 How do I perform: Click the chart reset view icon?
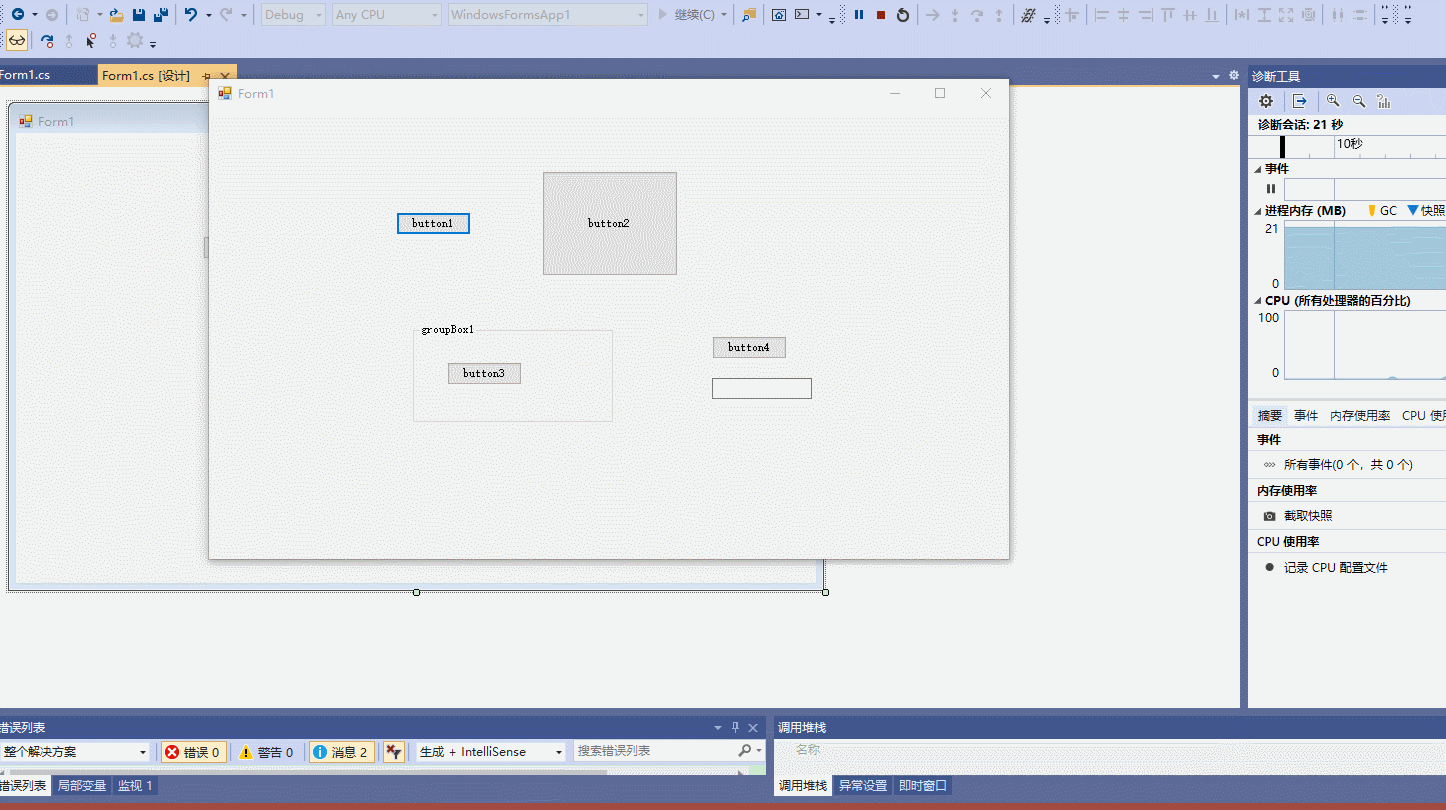coord(1384,101)
